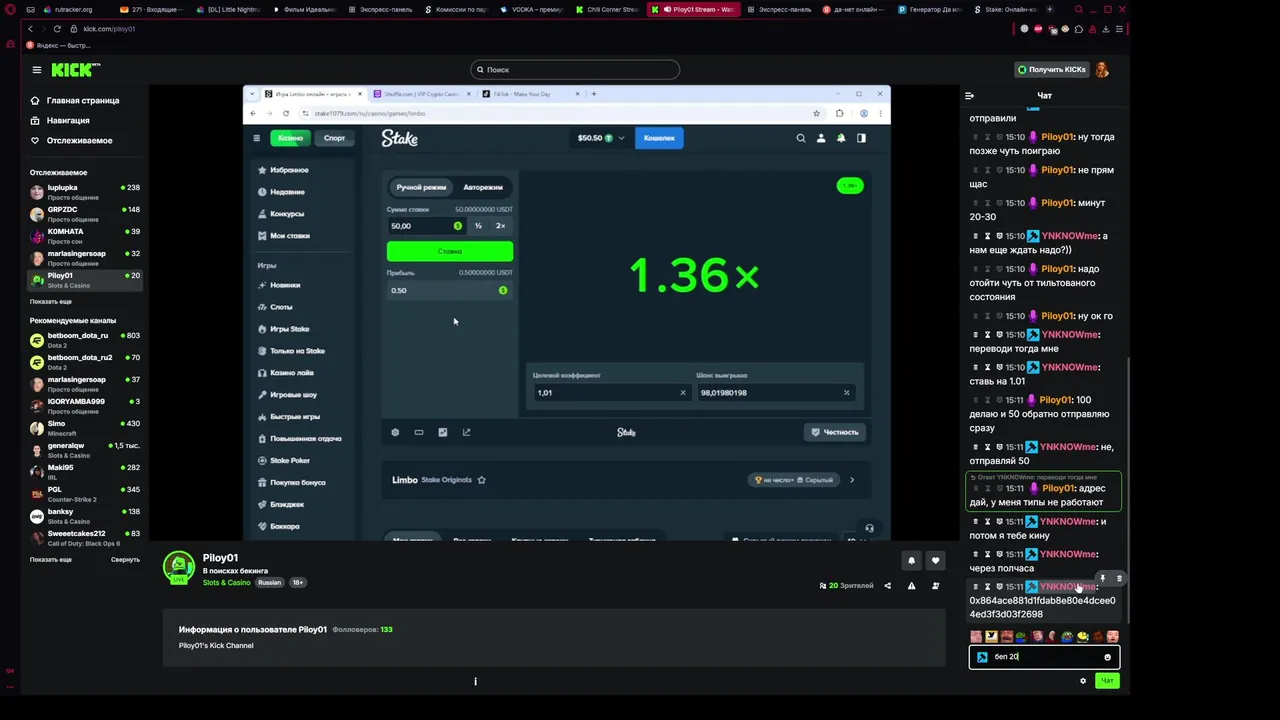Viewport: 1280px width, 720px height.
Task: Collapse recommended channels with Свернуть
Action: point(125,559)
